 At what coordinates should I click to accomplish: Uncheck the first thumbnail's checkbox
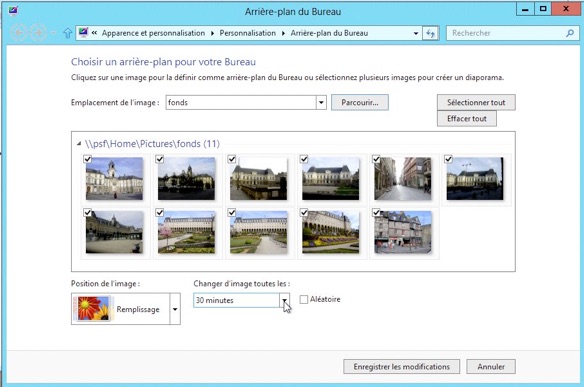pyautogui.click(x=88, y=159)
